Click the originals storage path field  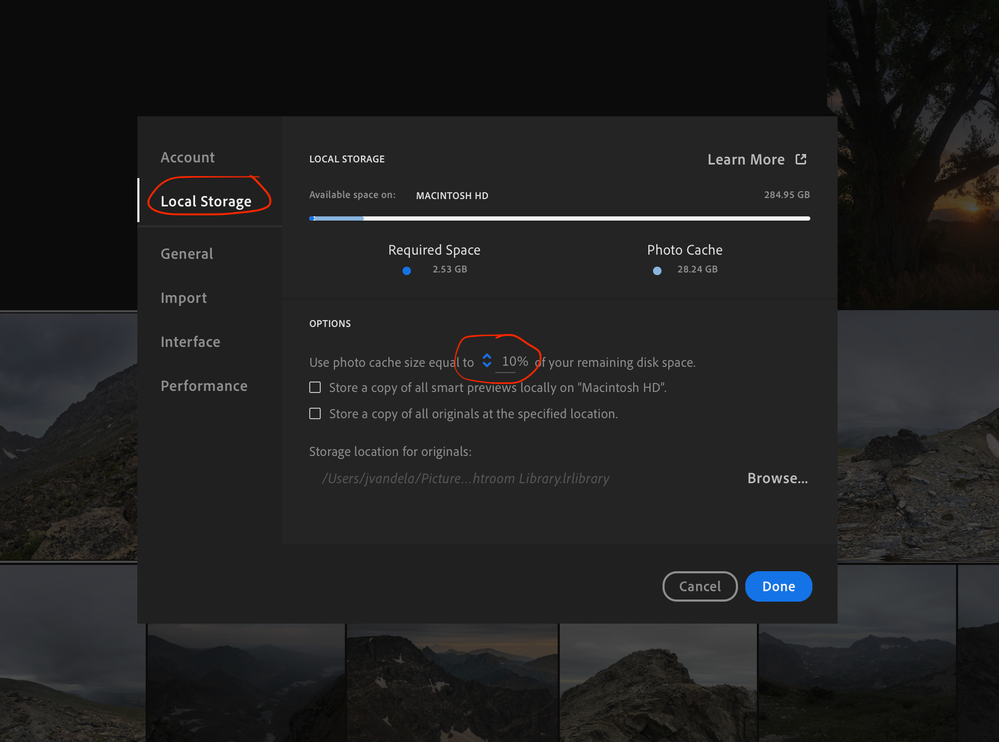[x=466, y=478]
